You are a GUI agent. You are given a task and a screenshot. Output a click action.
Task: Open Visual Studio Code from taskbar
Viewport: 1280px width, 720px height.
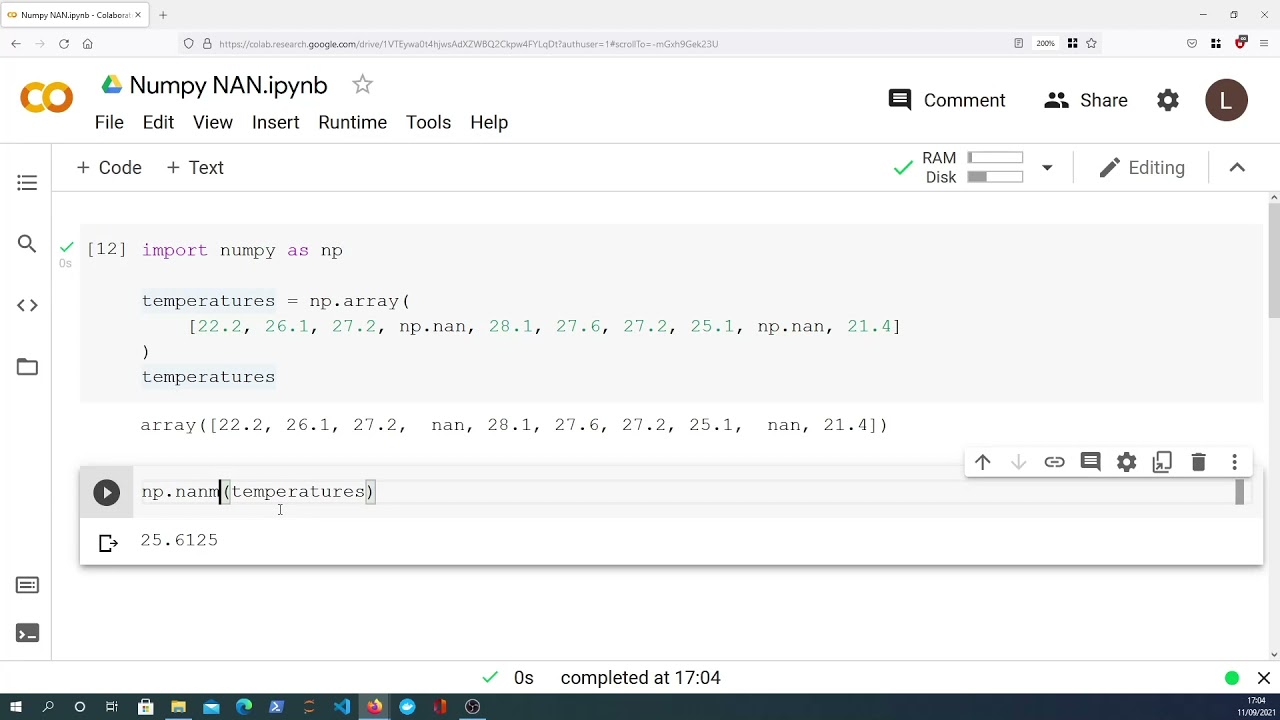click(x=342, y=707)
